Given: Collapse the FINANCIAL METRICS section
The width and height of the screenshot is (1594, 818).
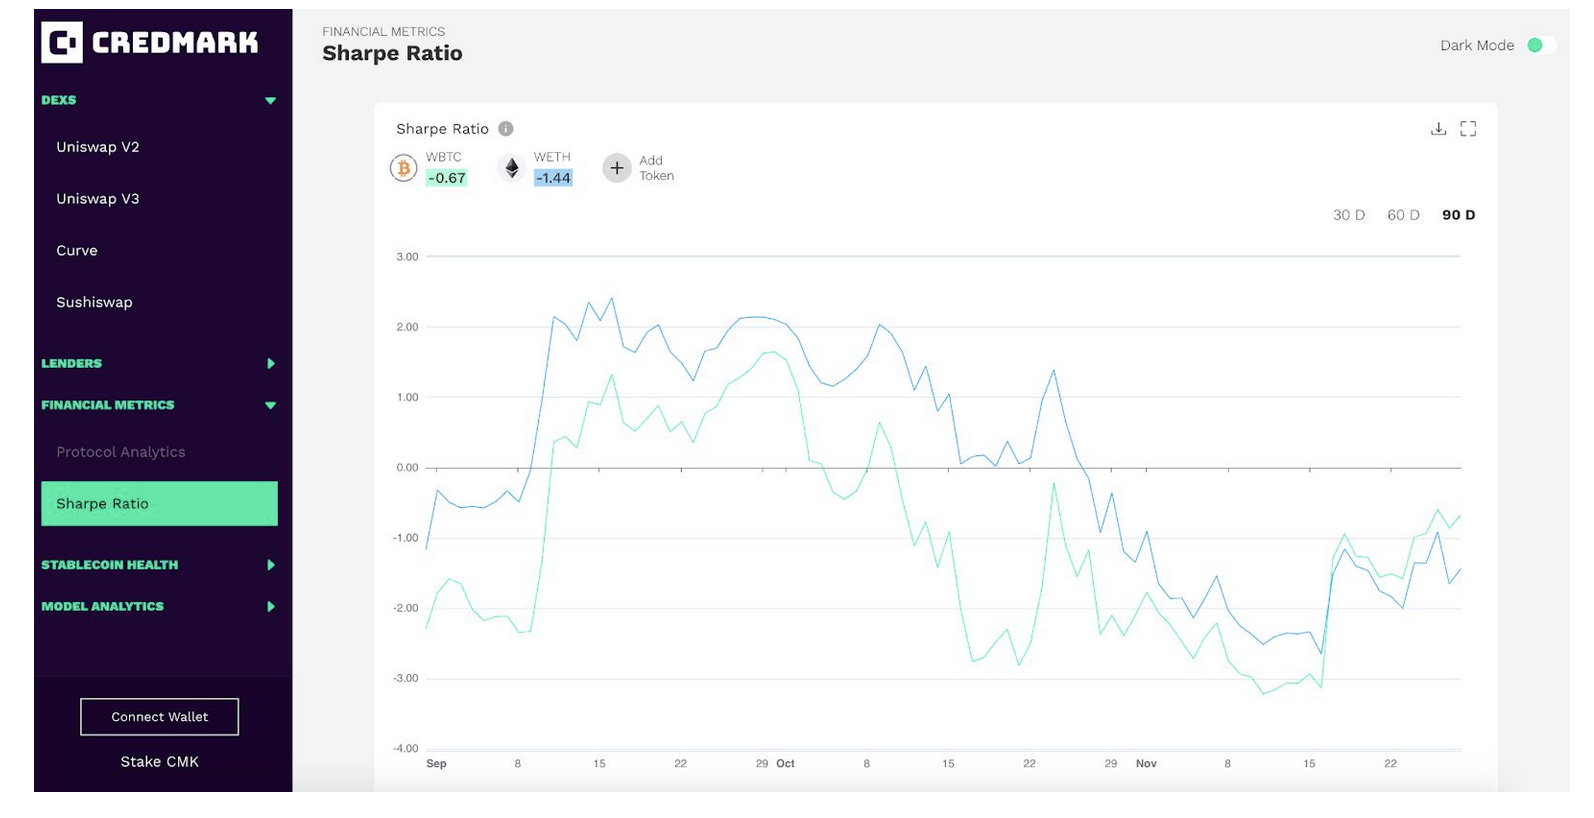Looking at the screenshot, I should [270, 405].
